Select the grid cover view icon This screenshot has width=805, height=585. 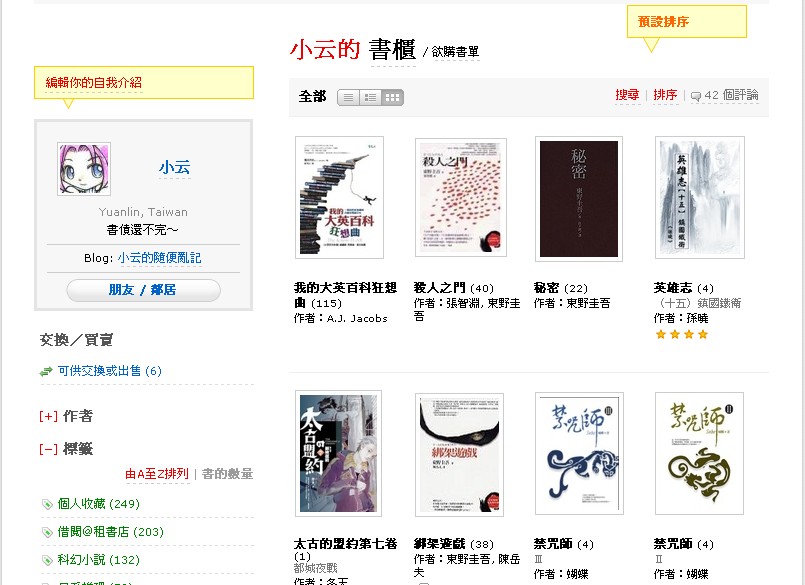pyautogui.click(x=392, y=98)
